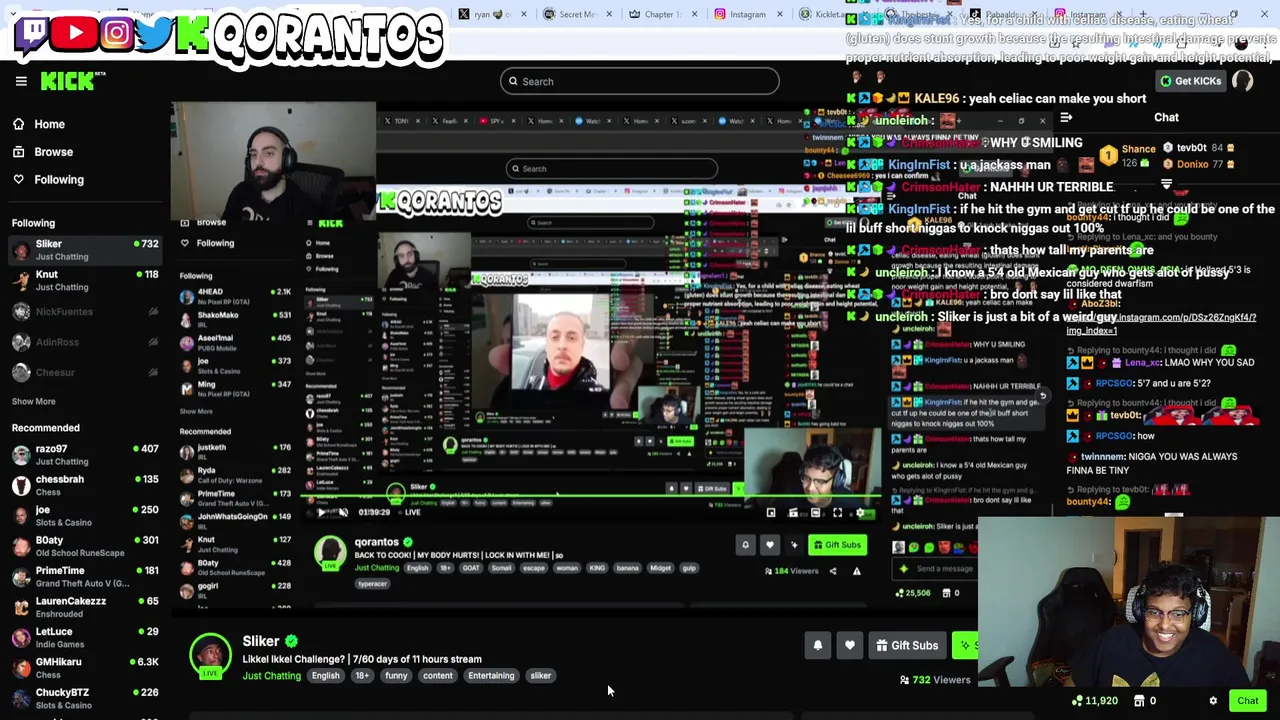This screenshot has width=1280, height=720.
Task: Select the 18+ tag under Sliker
Action: tap(362, 676)
